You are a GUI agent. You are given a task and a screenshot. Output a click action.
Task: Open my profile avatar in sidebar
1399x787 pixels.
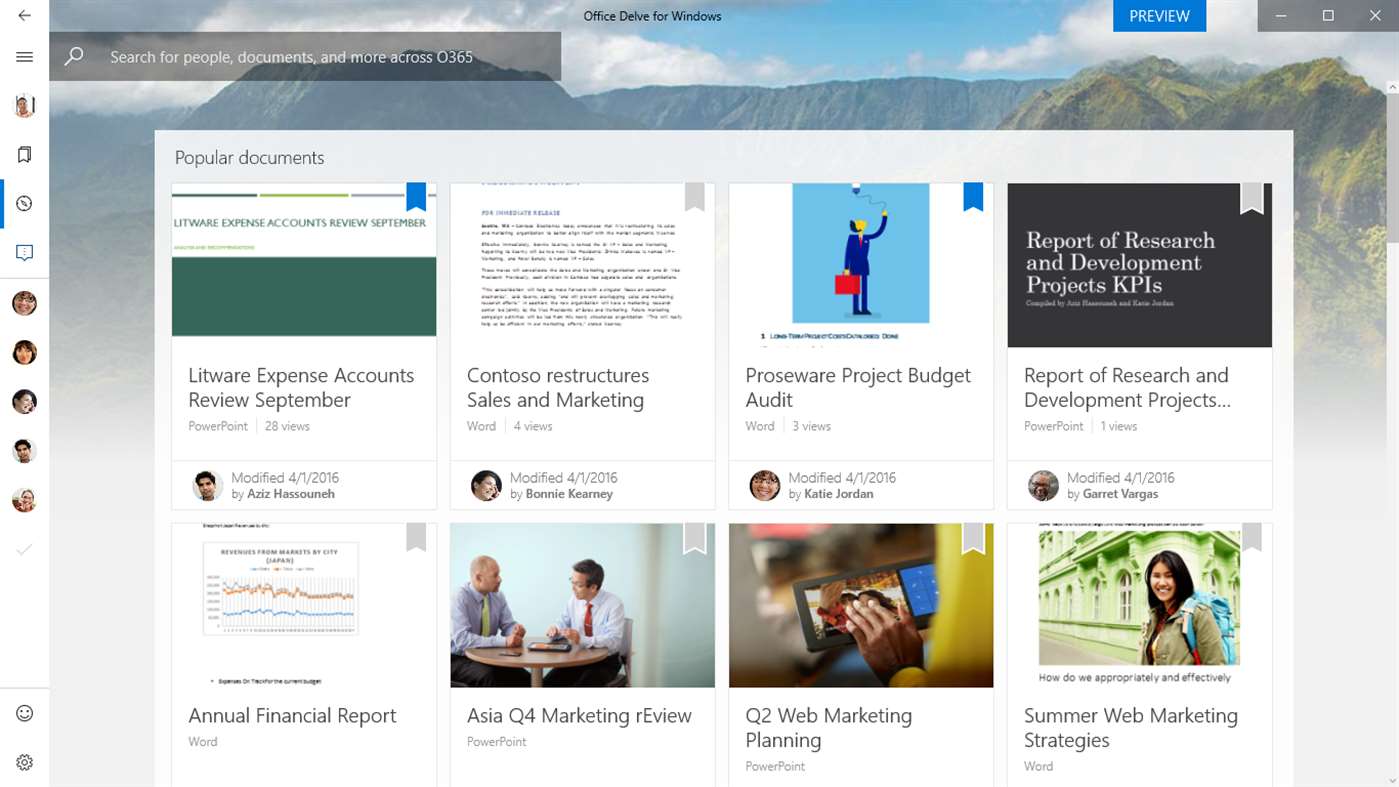click(24, 105)
